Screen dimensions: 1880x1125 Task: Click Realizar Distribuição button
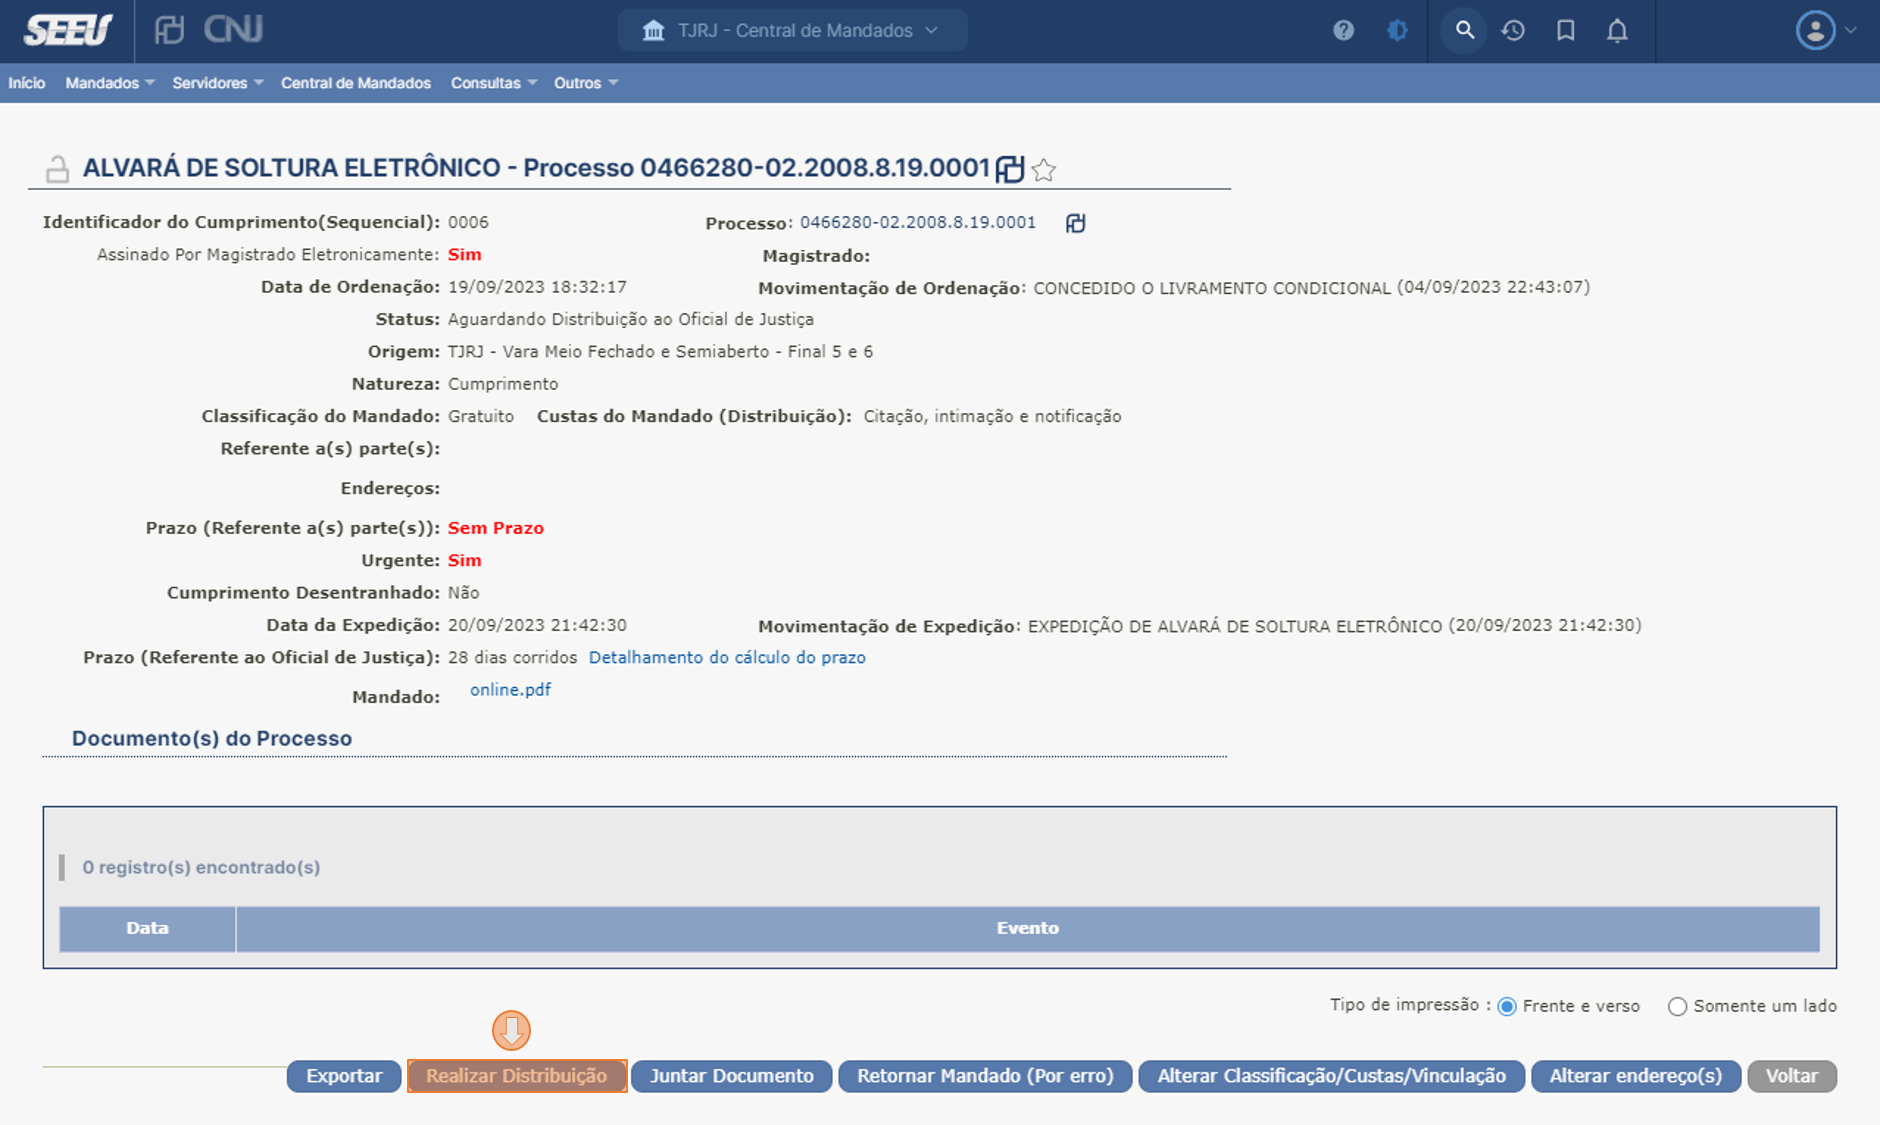517,1076
